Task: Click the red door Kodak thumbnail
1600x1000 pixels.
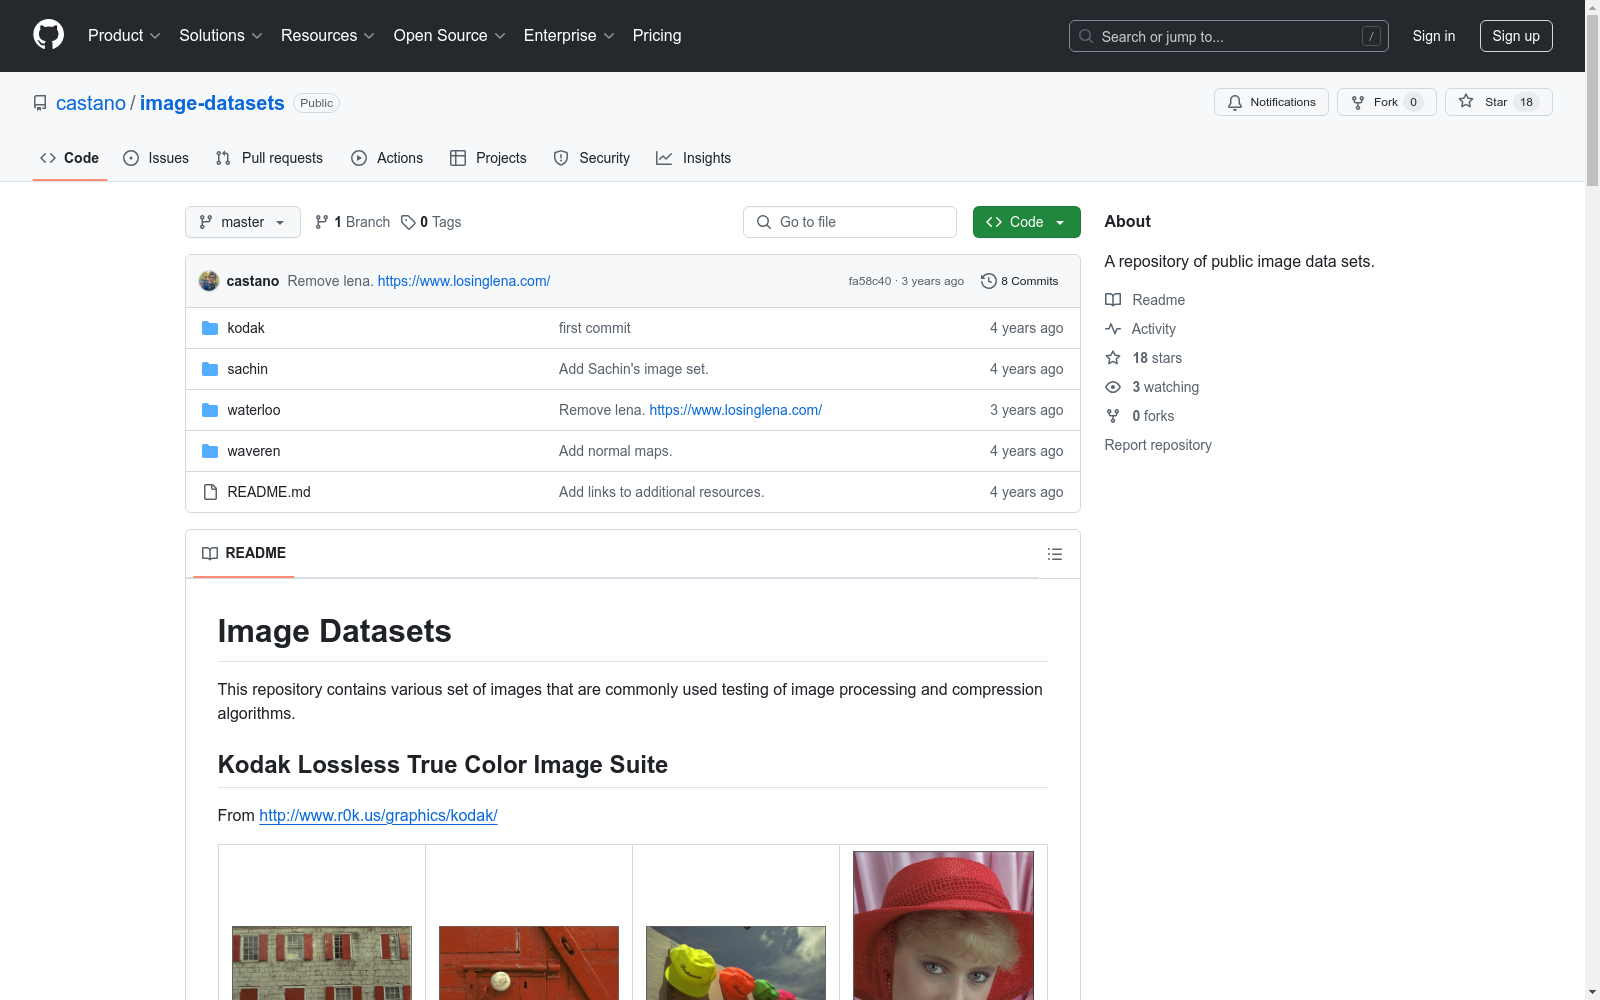Action: click(x=529, y=963)
